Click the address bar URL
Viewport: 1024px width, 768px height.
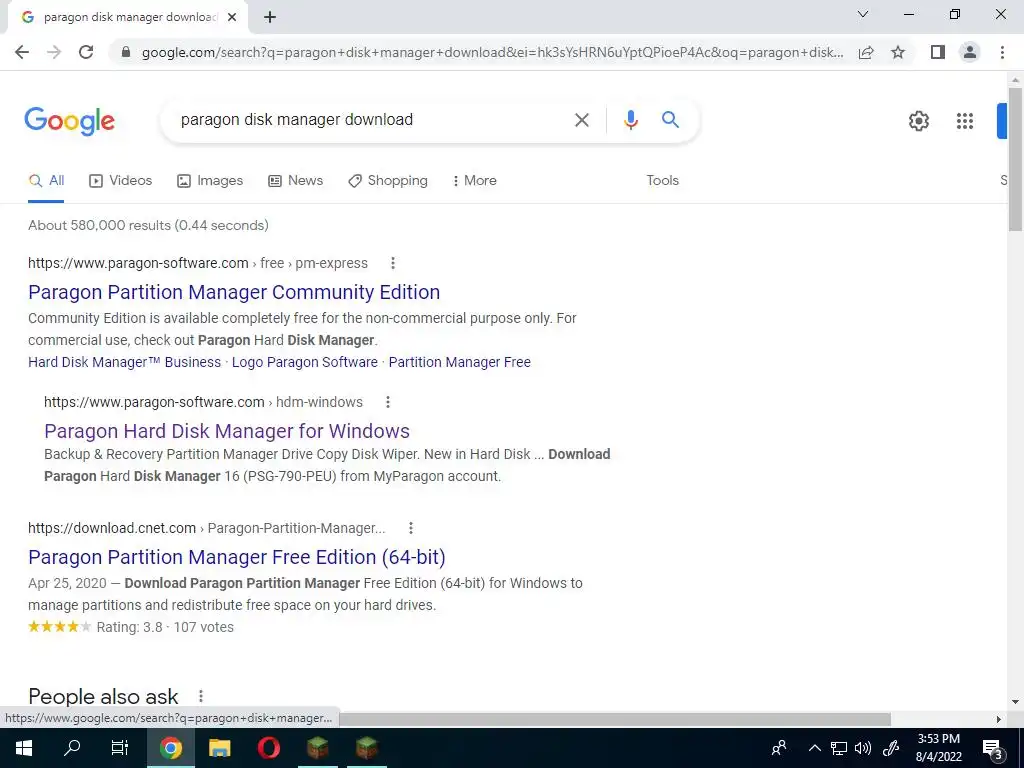[x=492, y=52]
